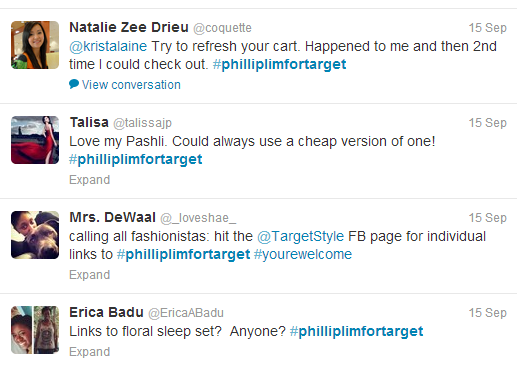Open Erica Badu's profile picture
Image resolution: width=517 pixels, height=368 pixels.
click(35, 330)
